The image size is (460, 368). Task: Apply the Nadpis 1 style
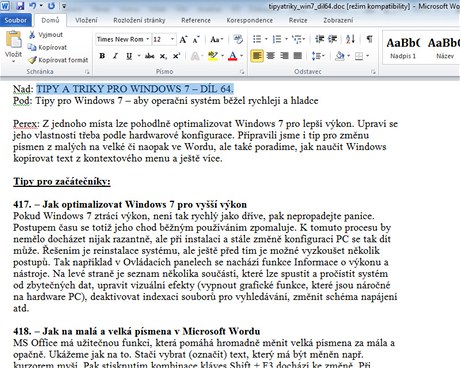click(x=403, y=48)
